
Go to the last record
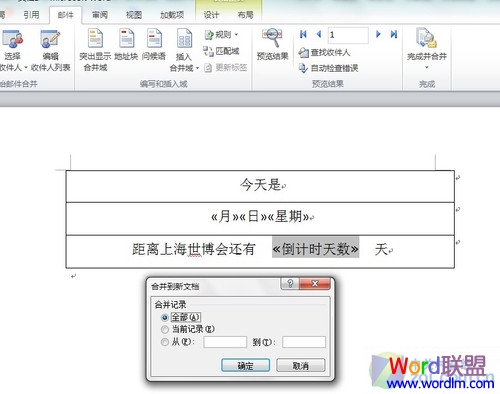(x=394, y=34)
